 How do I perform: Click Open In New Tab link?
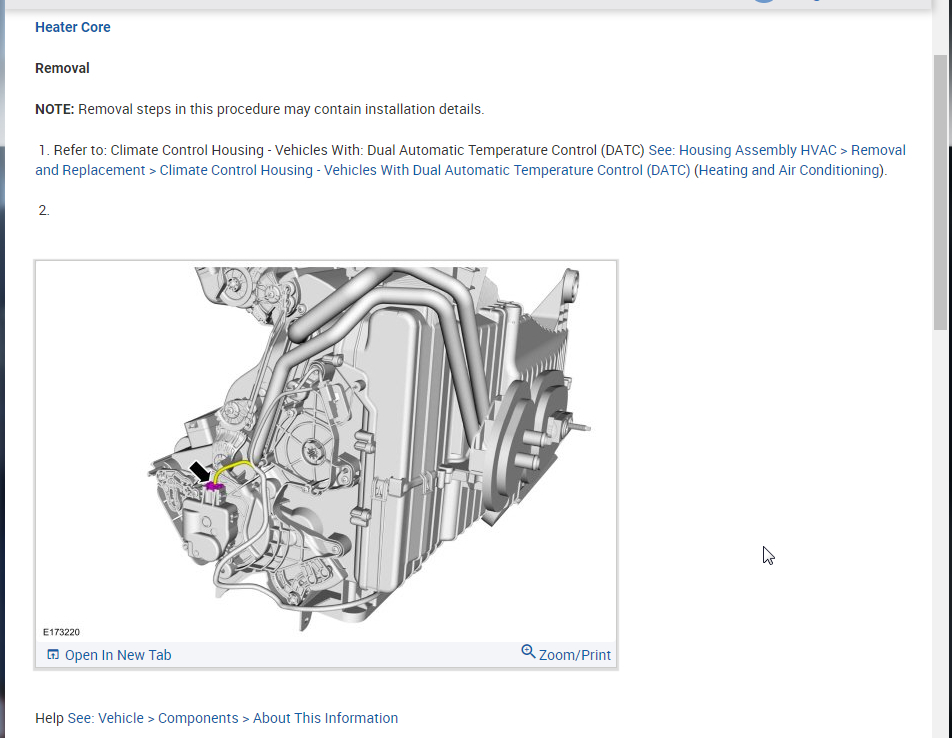(x=118, y=655)
